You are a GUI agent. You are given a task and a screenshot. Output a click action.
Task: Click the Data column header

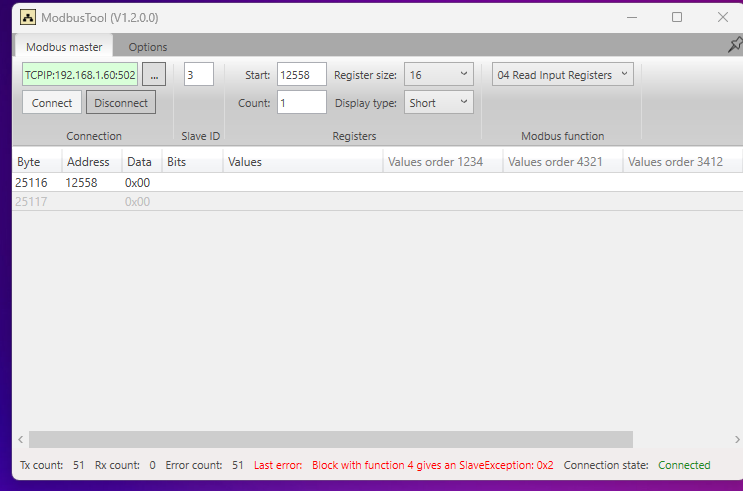pyautogui.click(x=142, y=162)
